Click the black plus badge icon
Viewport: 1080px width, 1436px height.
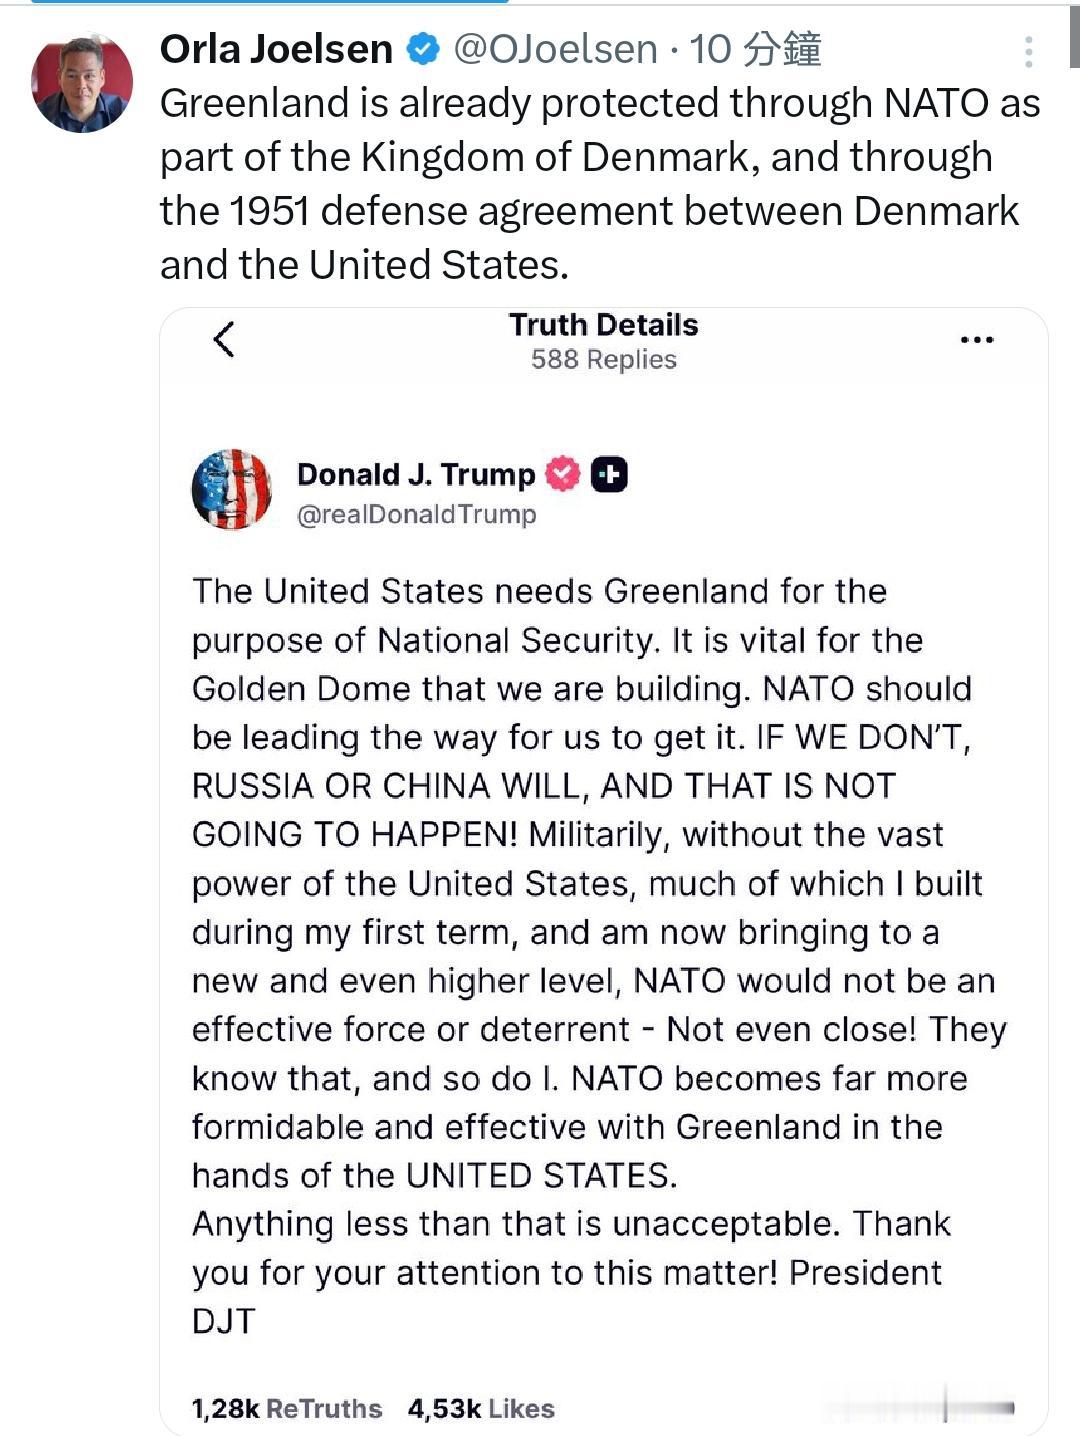(x=609, y=474)
